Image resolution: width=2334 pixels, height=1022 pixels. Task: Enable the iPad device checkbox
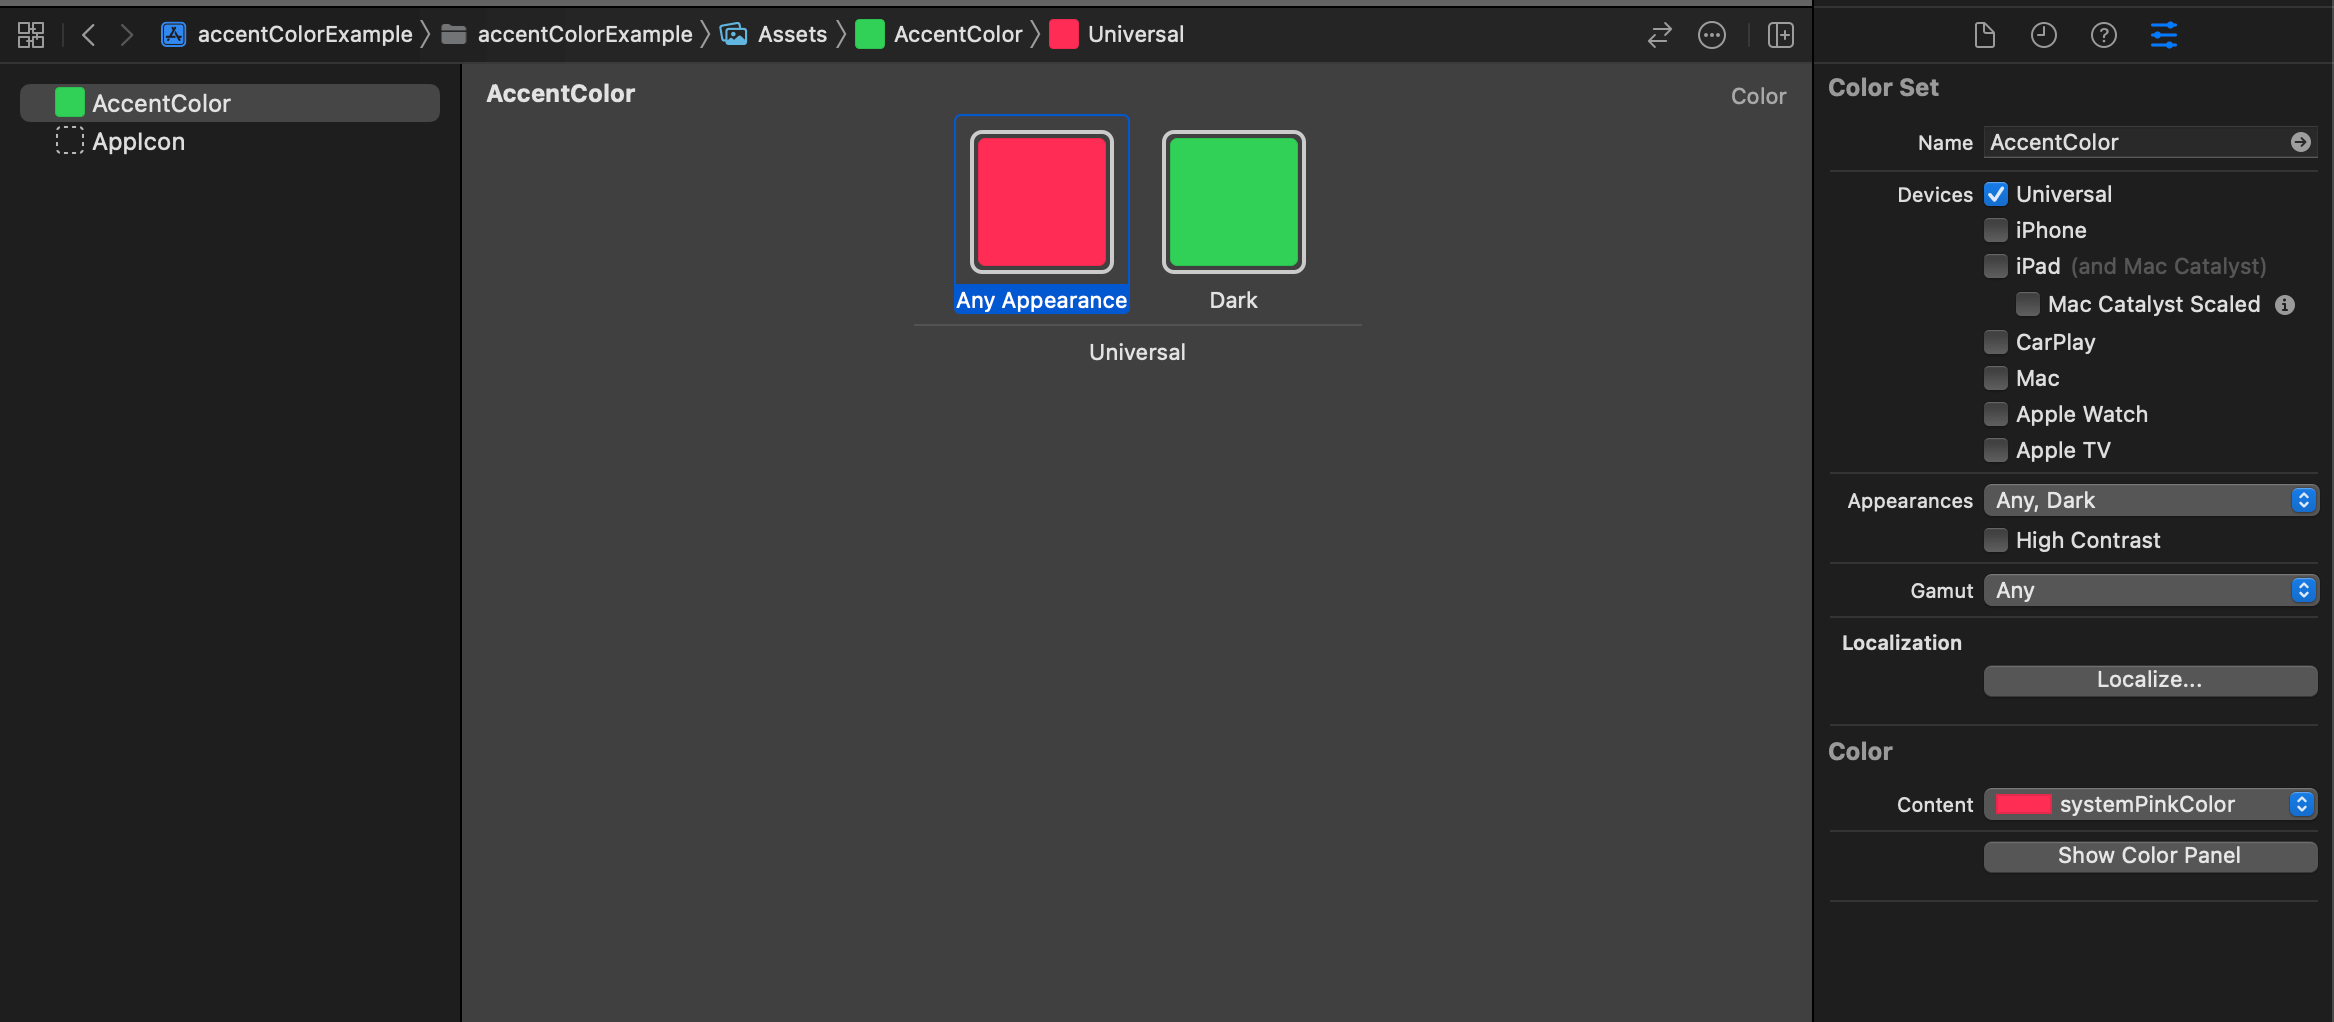pyautogui.click(x=1996, y=266)
